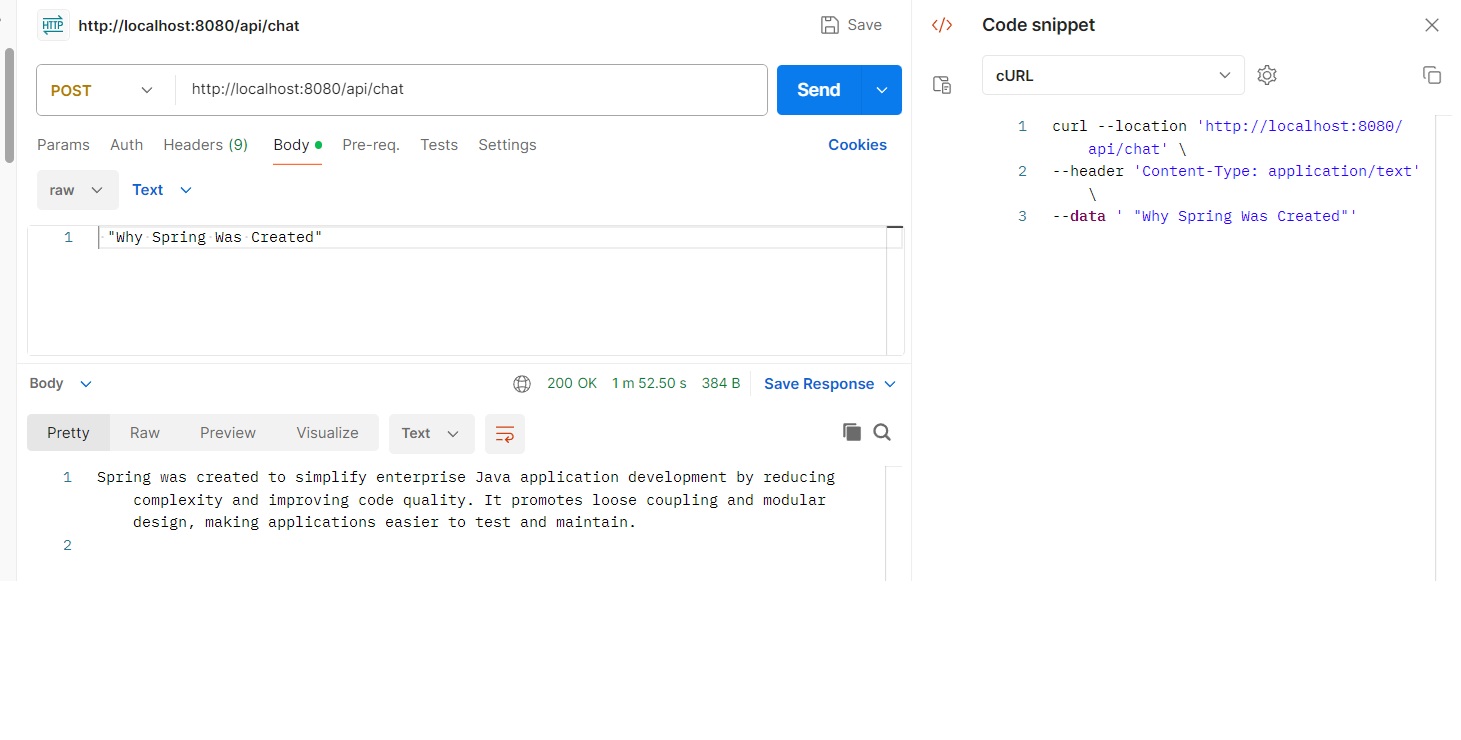This screenshot has height=740, width=1461.
Task: Close the Code snippet panel
Action: coord(1432,25)
